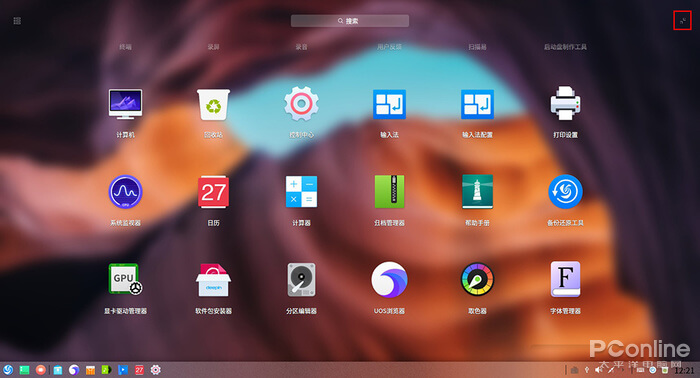Launch 系统监视器 System Monitor

125,192
